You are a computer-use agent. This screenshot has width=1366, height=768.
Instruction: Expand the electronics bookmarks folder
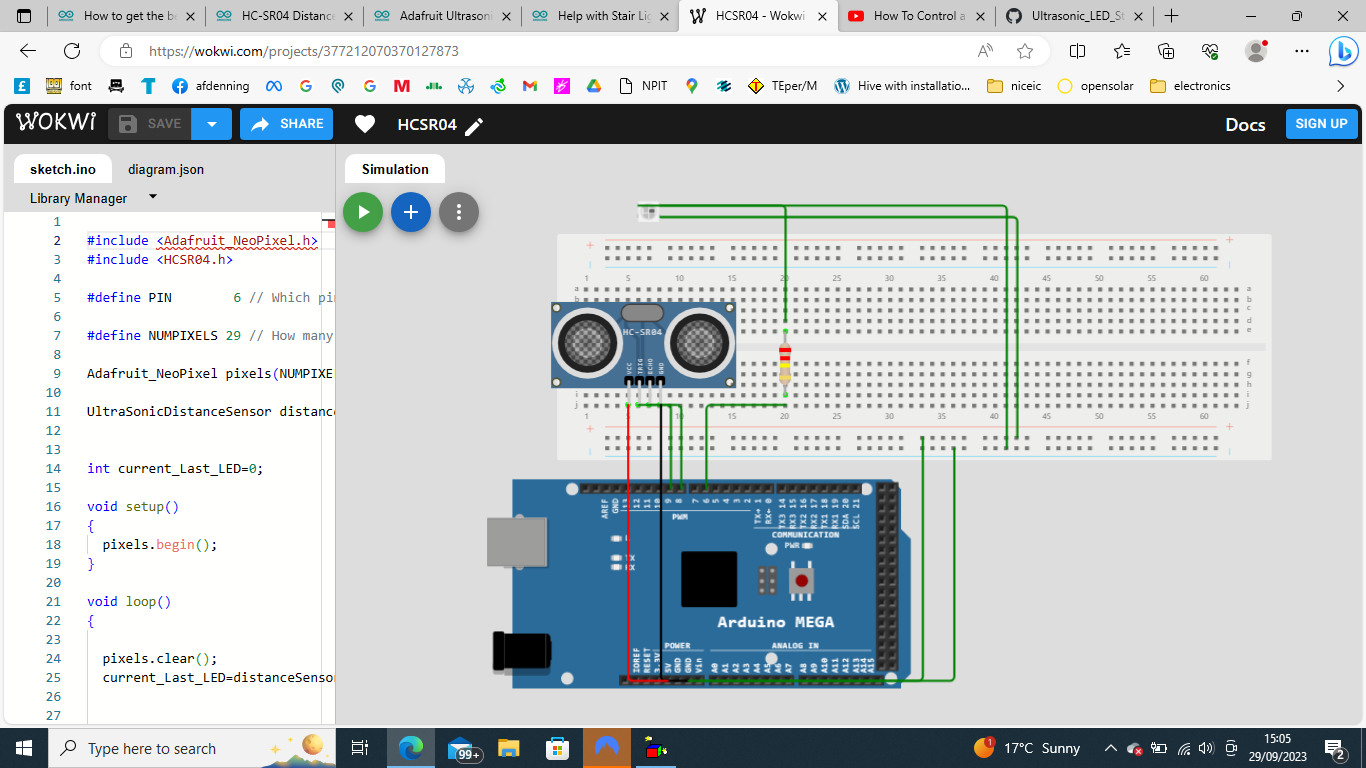pos(1190,86)
